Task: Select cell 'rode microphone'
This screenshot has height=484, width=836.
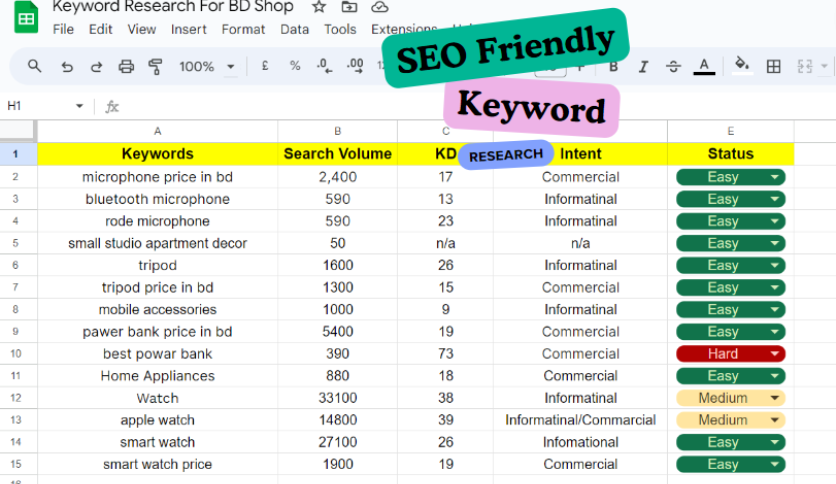Action: [x=157, y=221]
